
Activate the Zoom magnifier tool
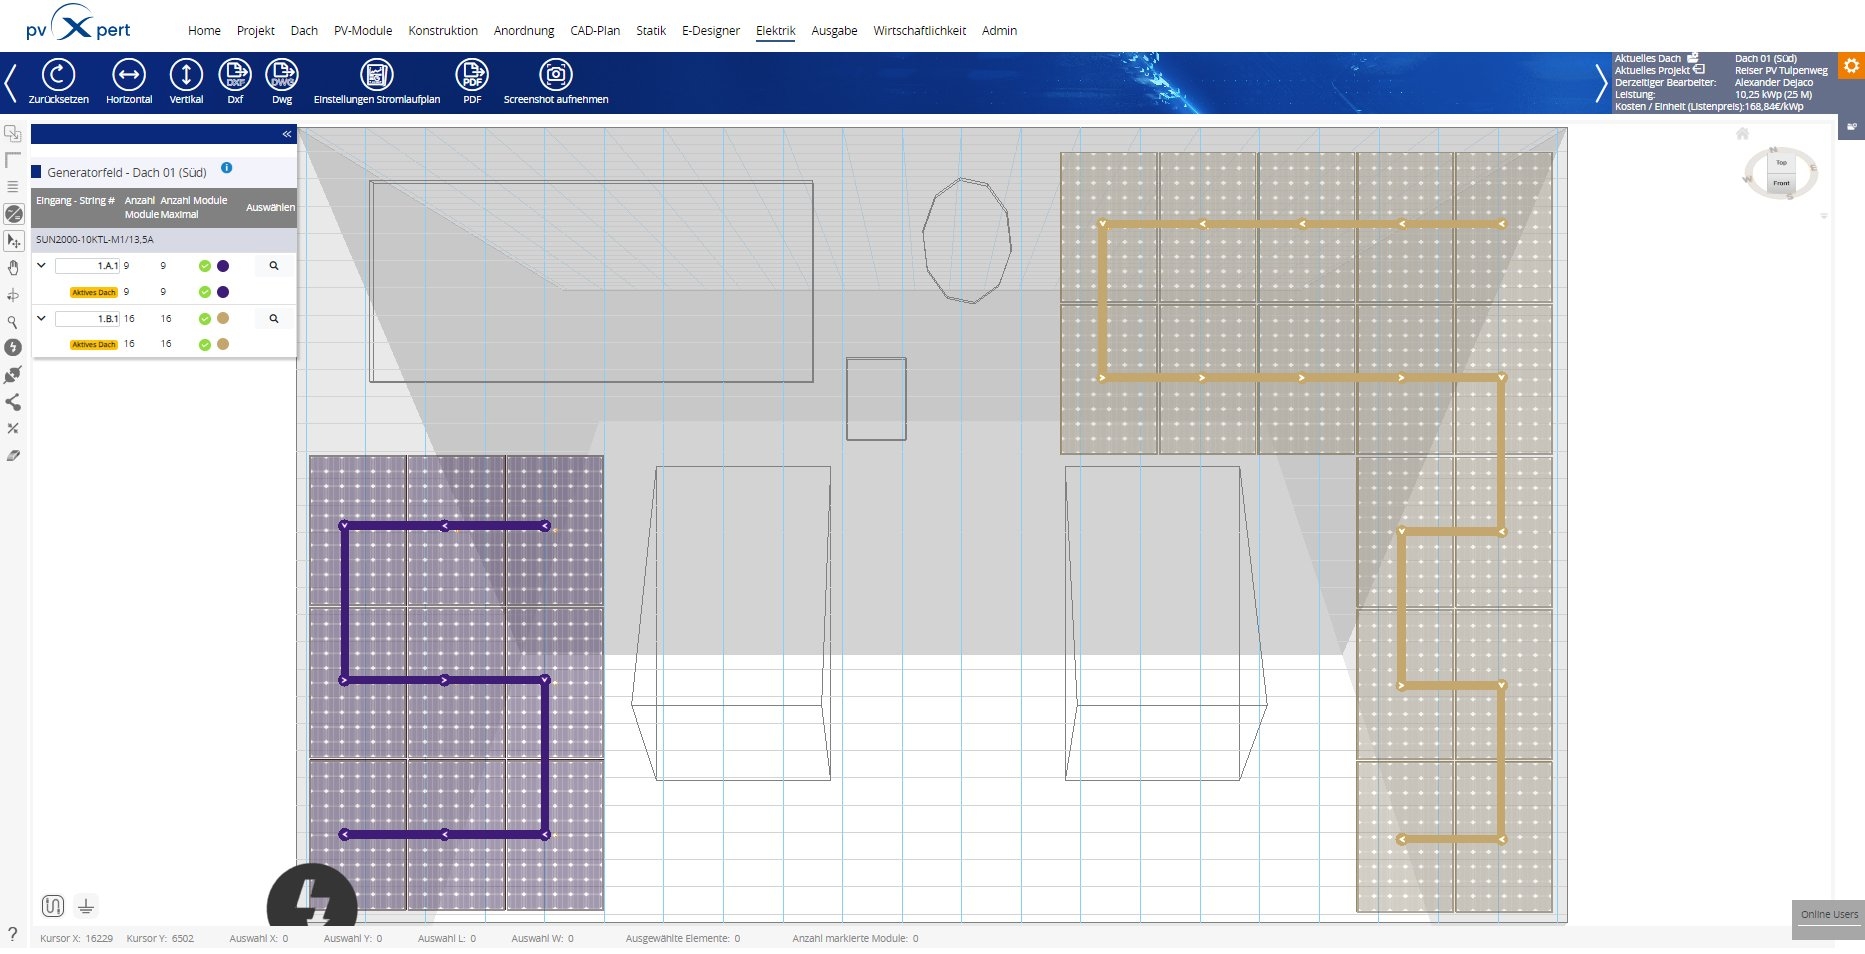[x=14, y=323]
